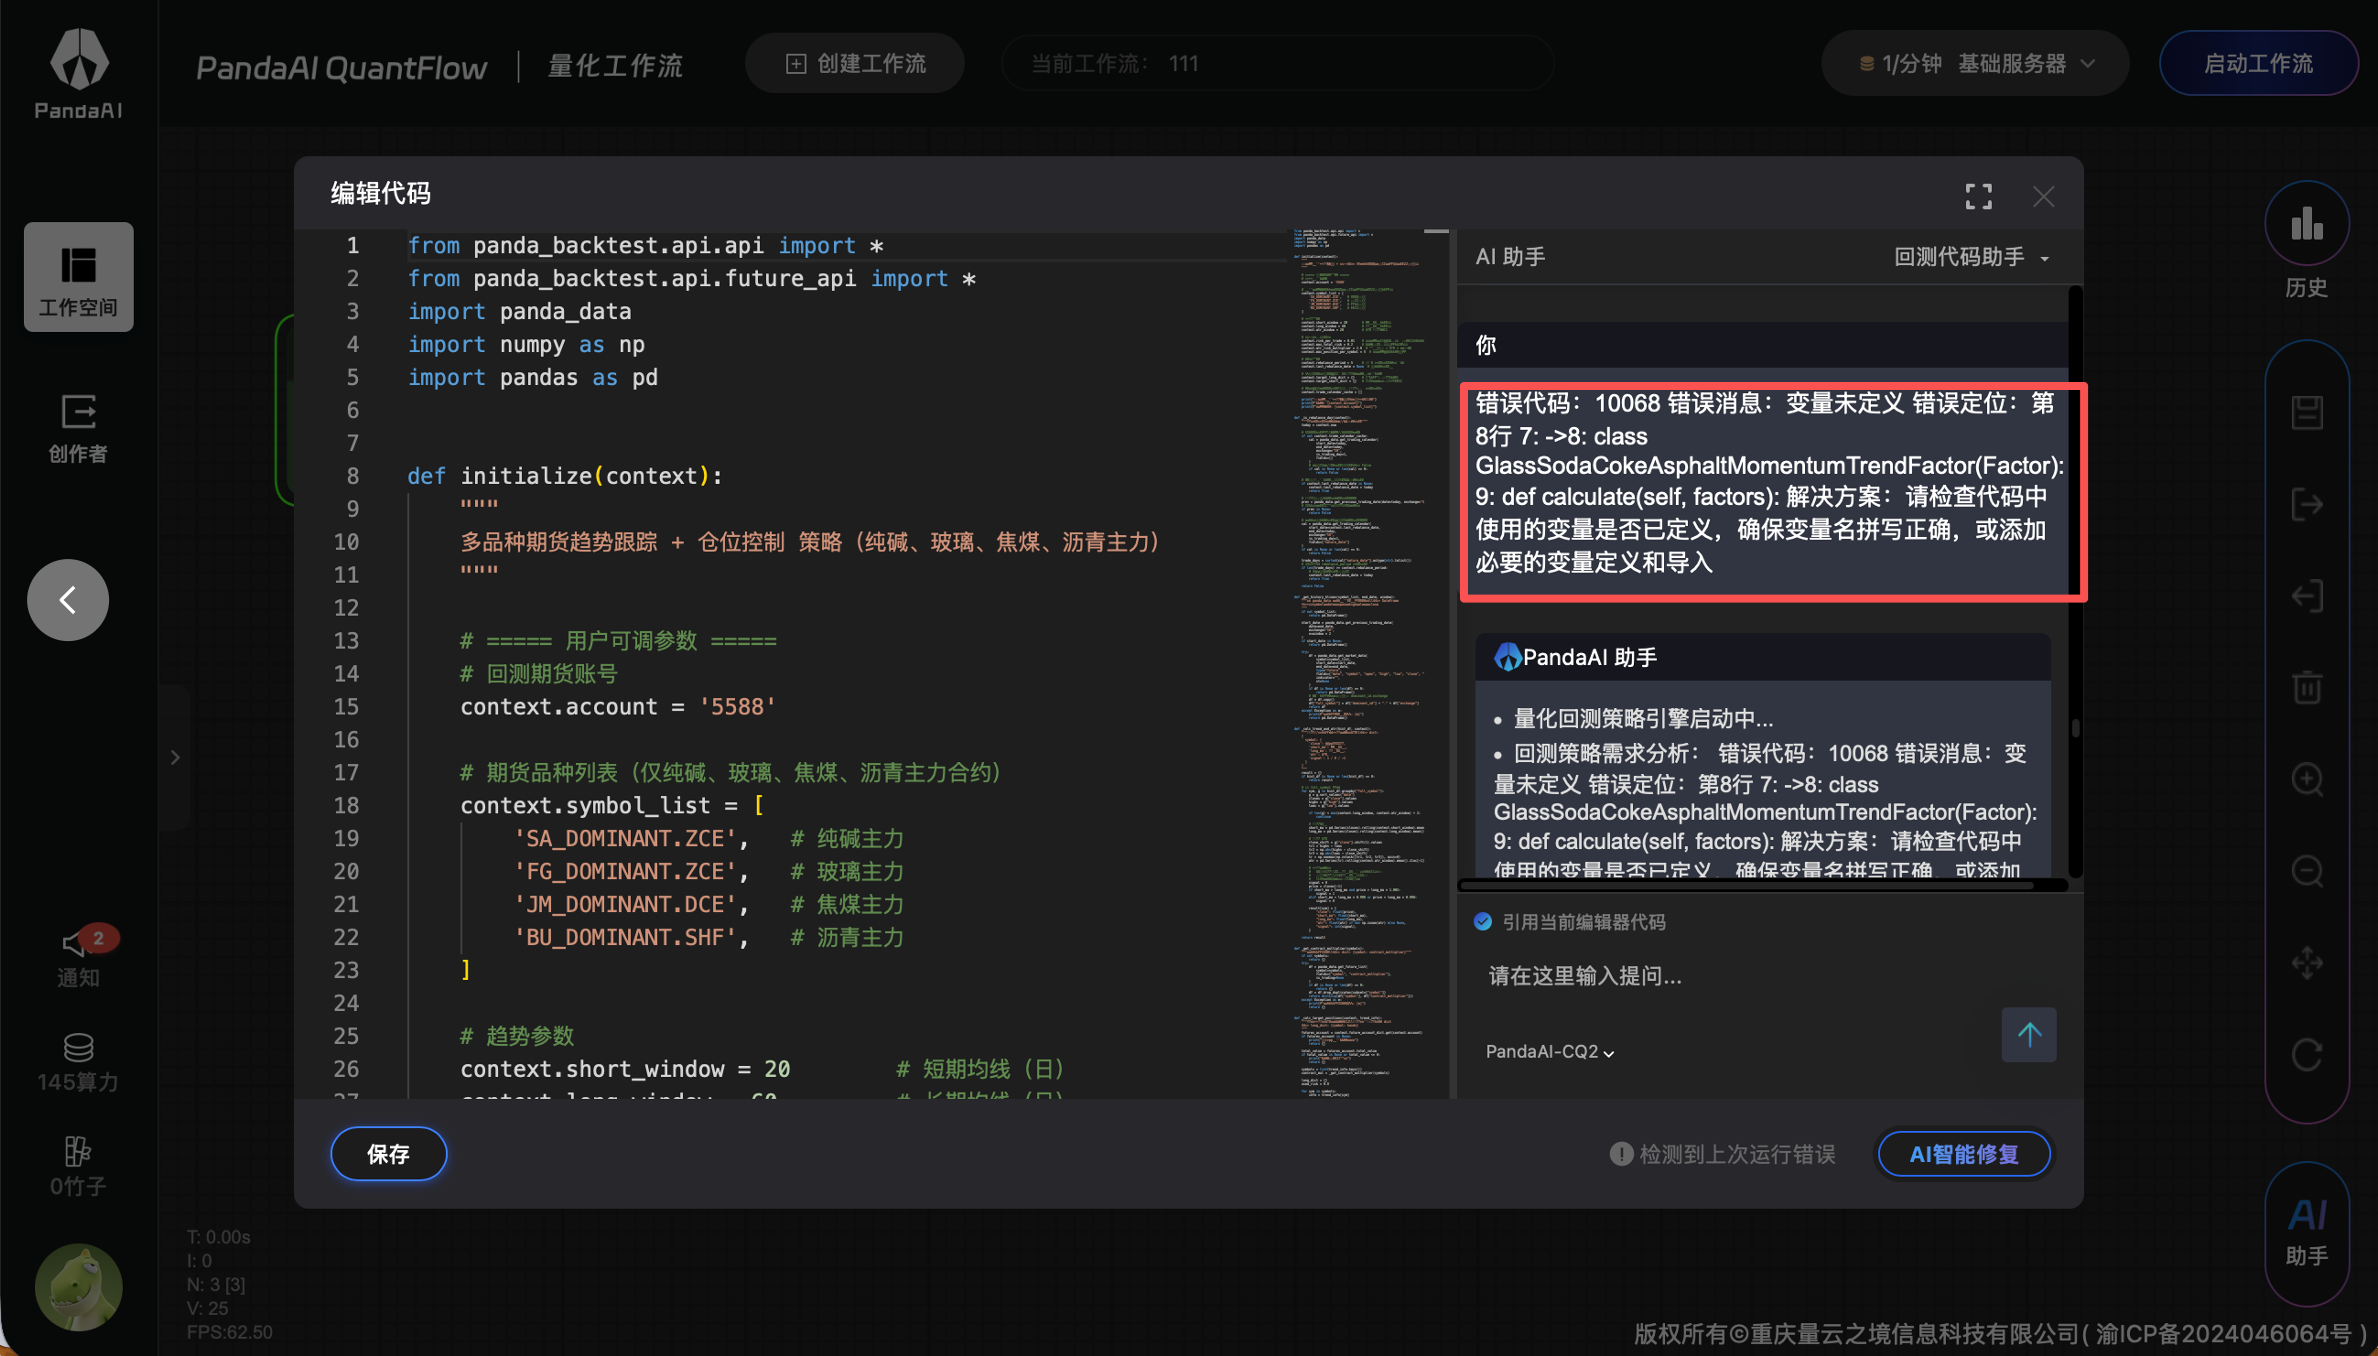Go to the 创作者 creator section
Screen dimensions: 2378x1356
point(78,428)
